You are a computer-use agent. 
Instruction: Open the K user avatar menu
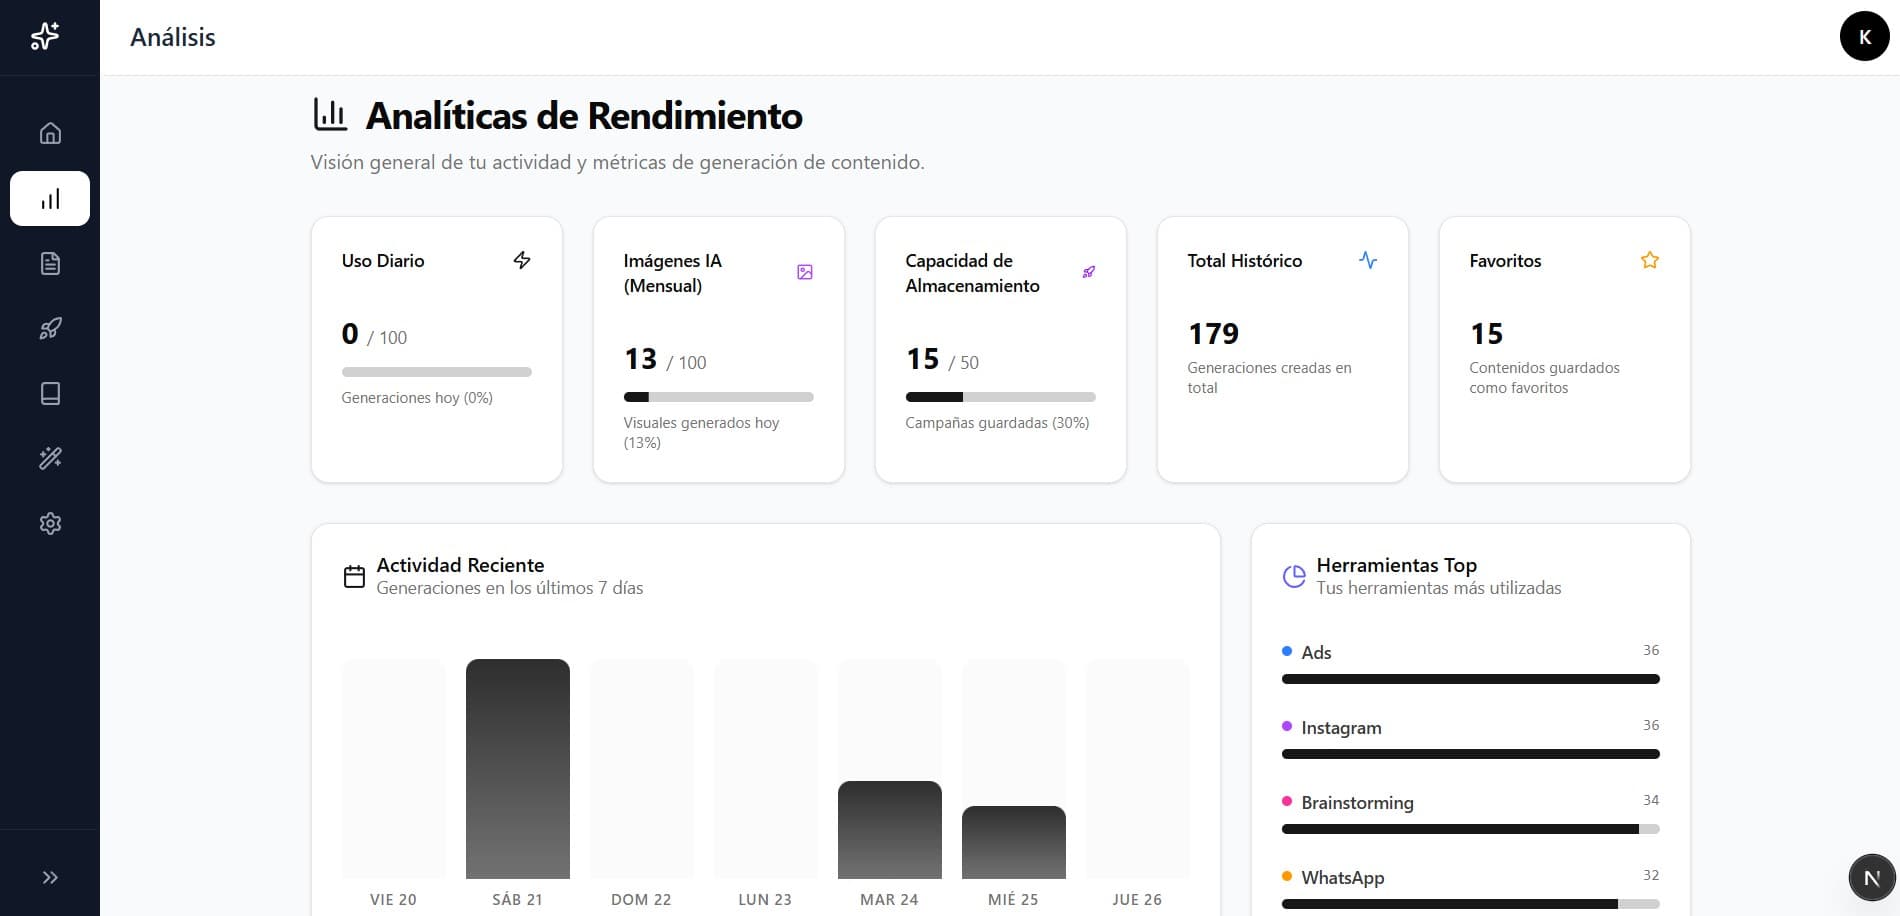[x=1864, y=37]
